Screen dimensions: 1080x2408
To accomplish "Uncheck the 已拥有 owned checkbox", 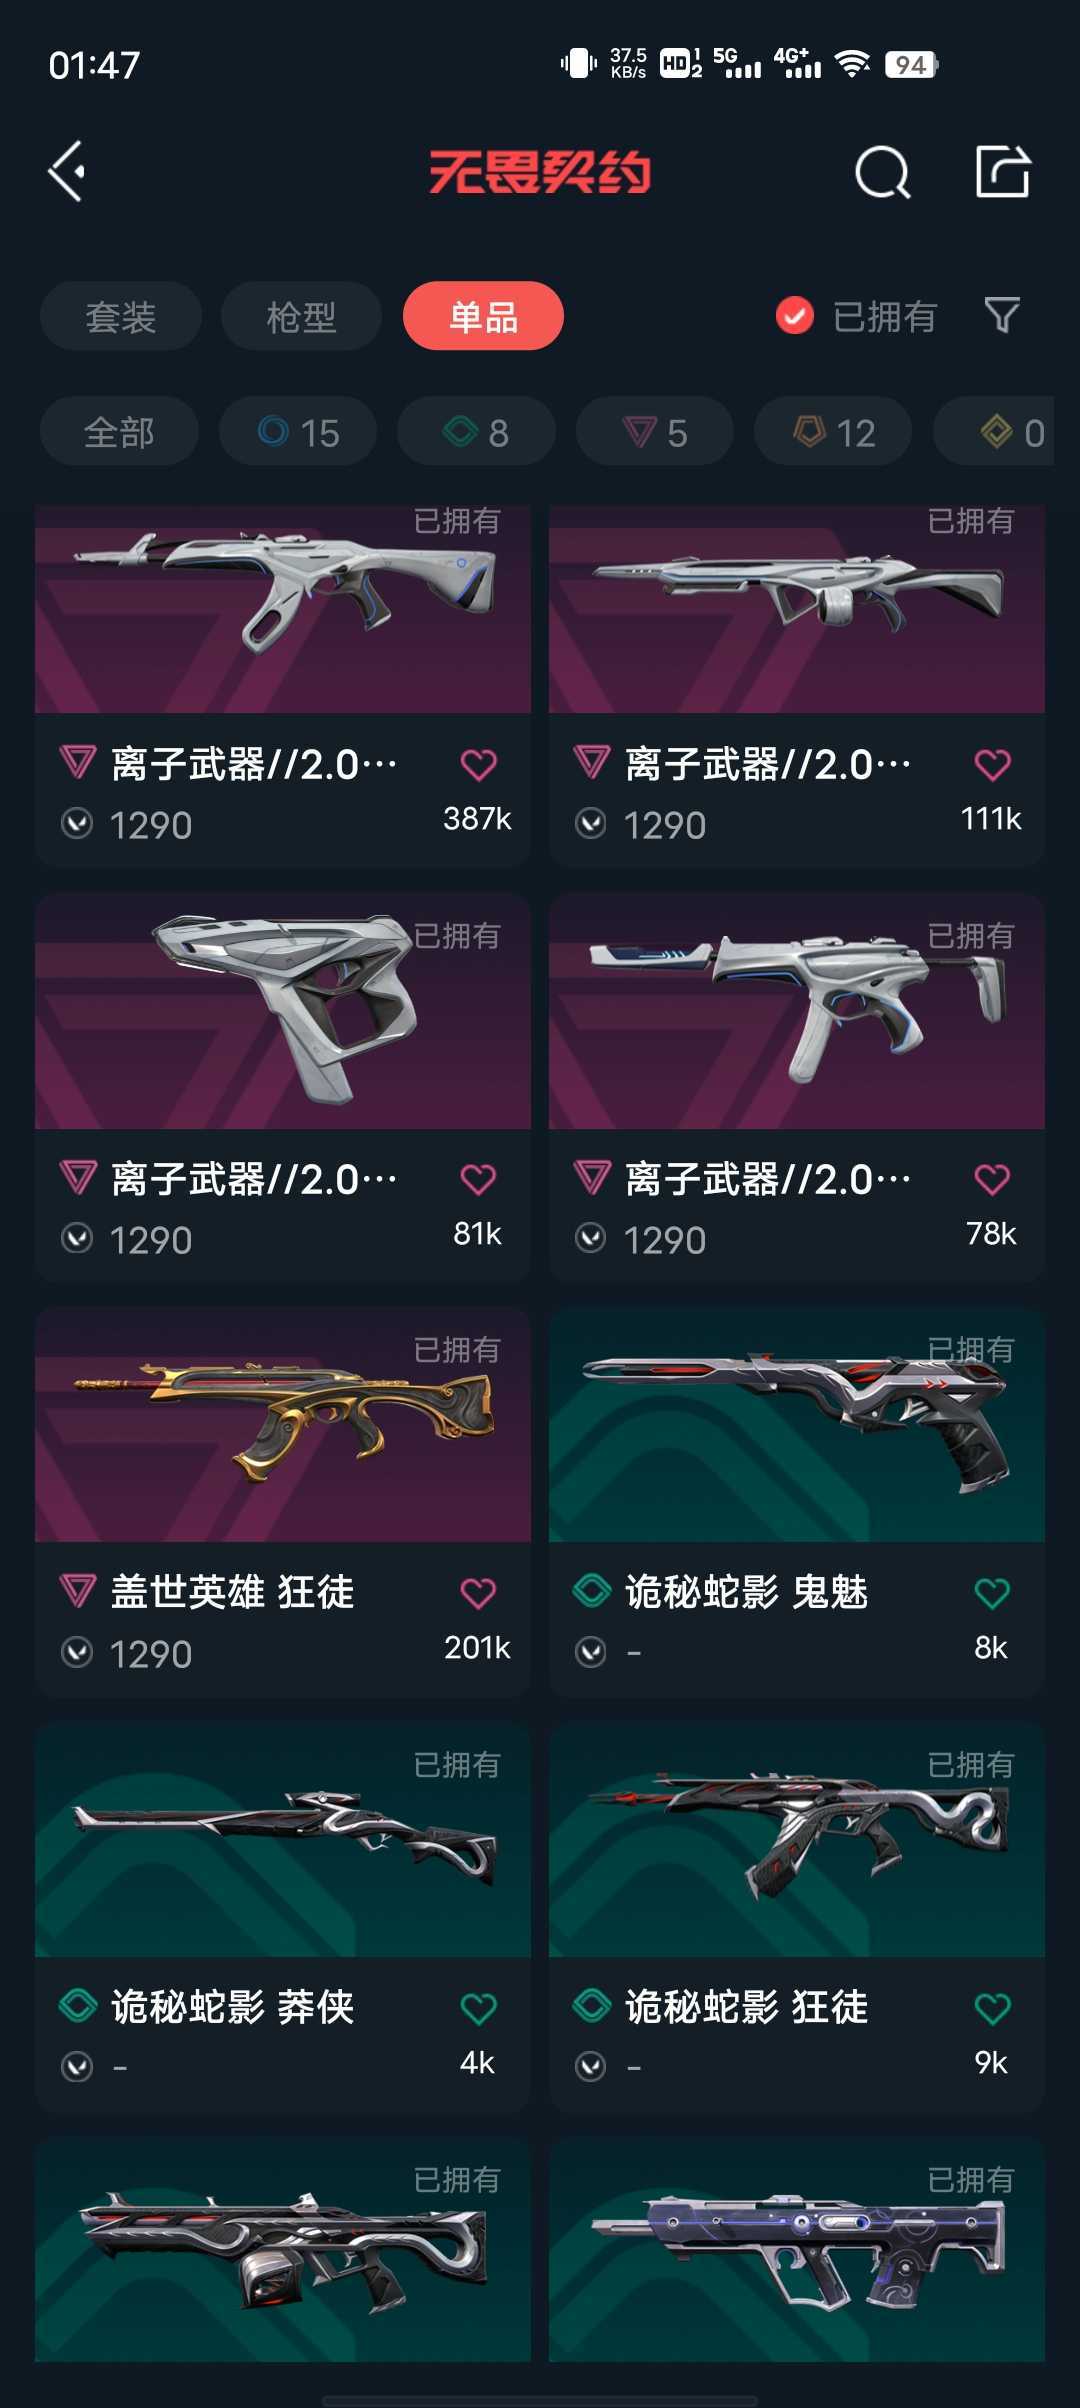I will click(x=795, y=317).
